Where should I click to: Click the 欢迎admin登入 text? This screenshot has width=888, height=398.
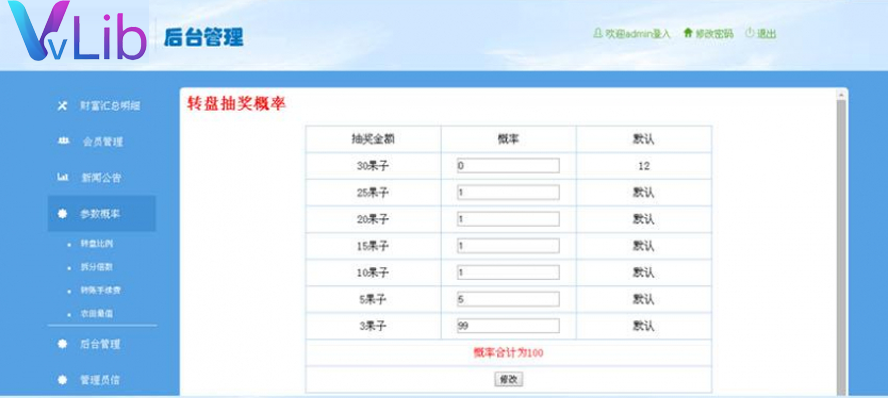638,33
